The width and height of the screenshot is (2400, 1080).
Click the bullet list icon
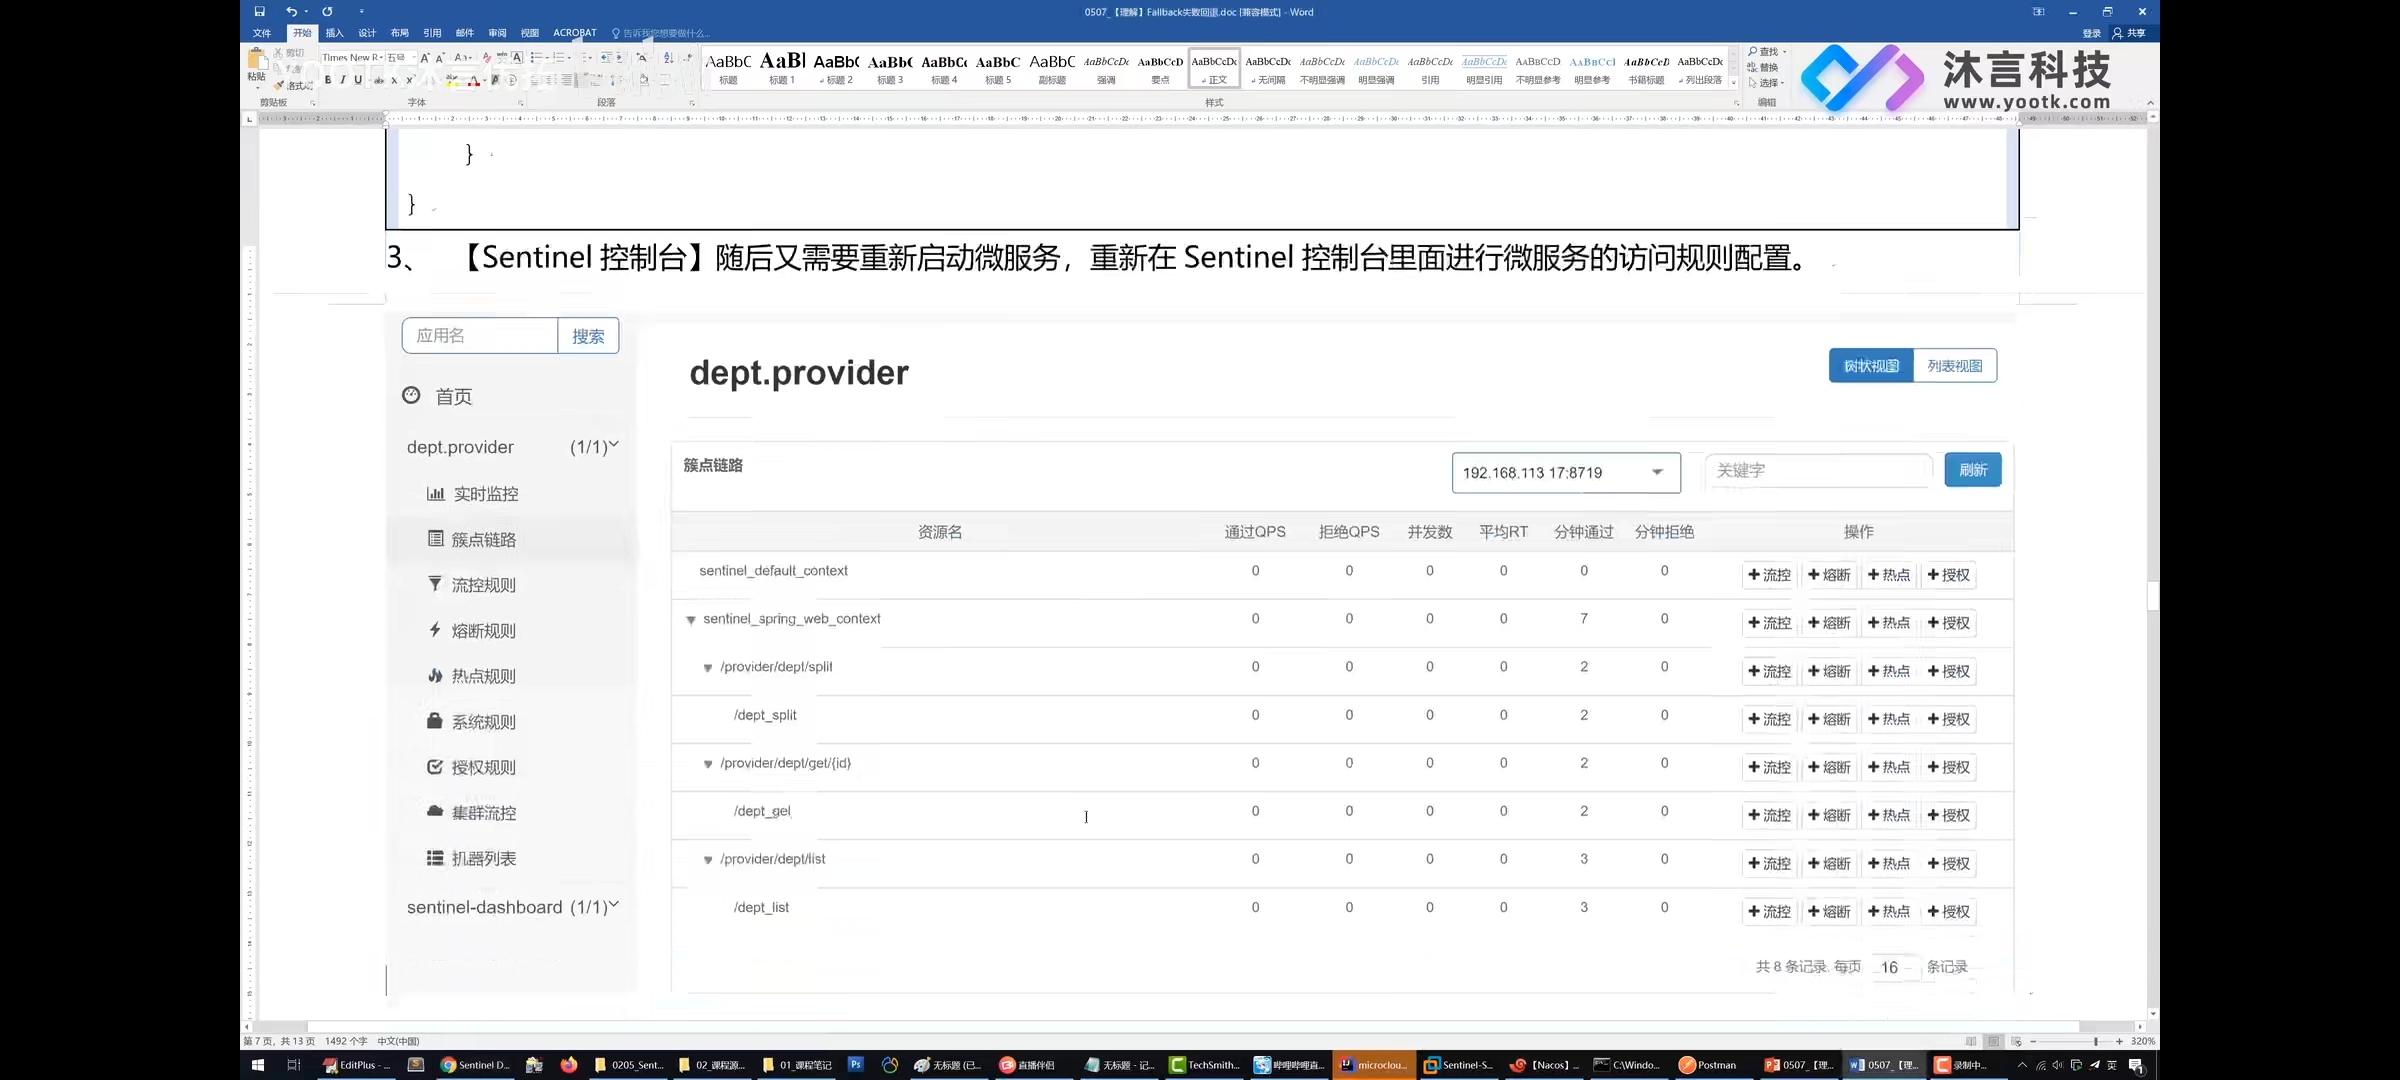coord(536,58)
